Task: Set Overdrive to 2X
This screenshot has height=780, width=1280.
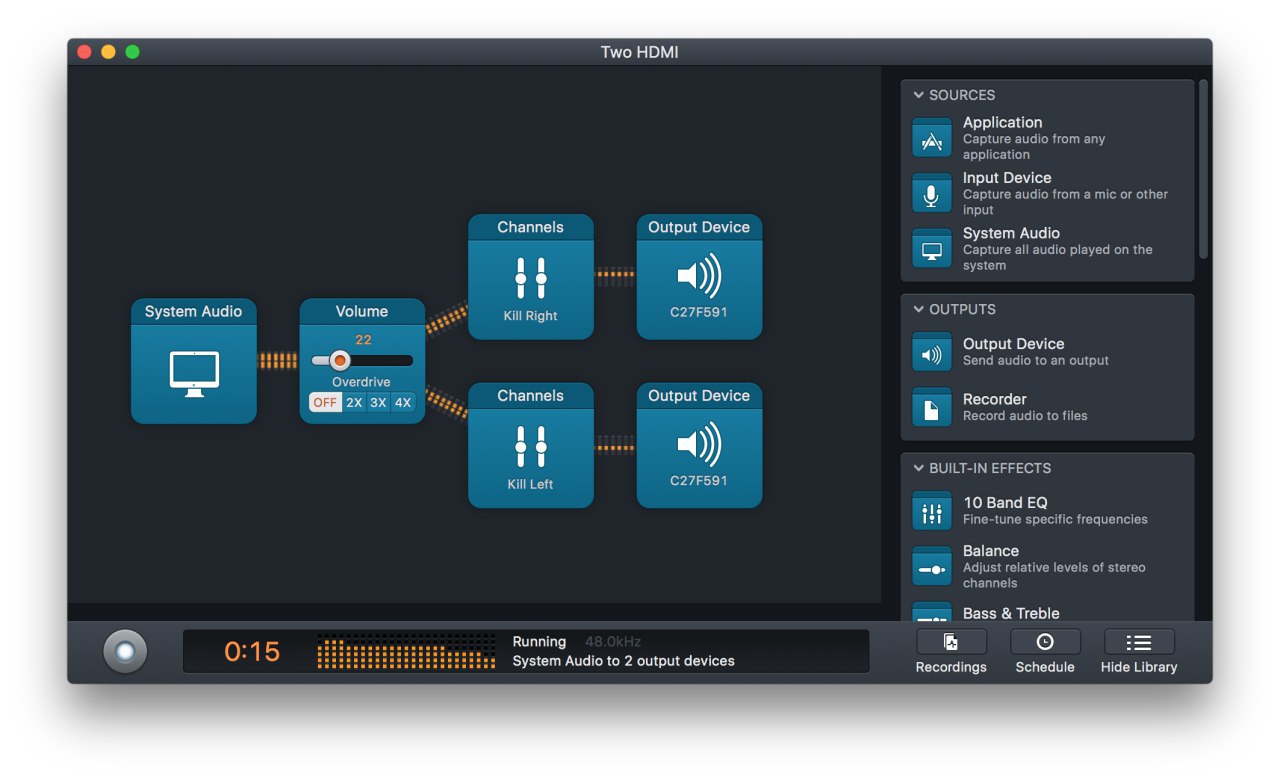Action: pos(354,402)
